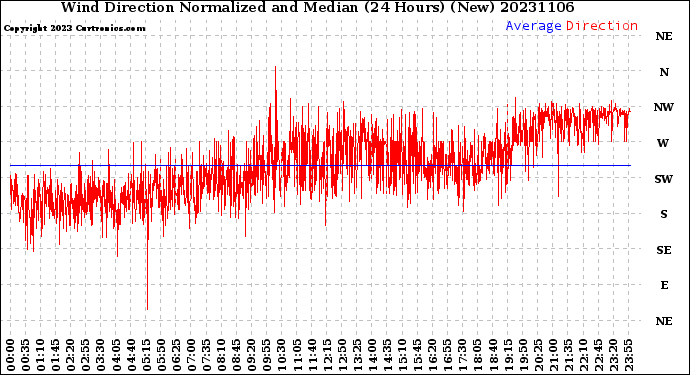Click the 00:35 time axis label
Viewport: 690px width, 375px height.
[26, 355]
